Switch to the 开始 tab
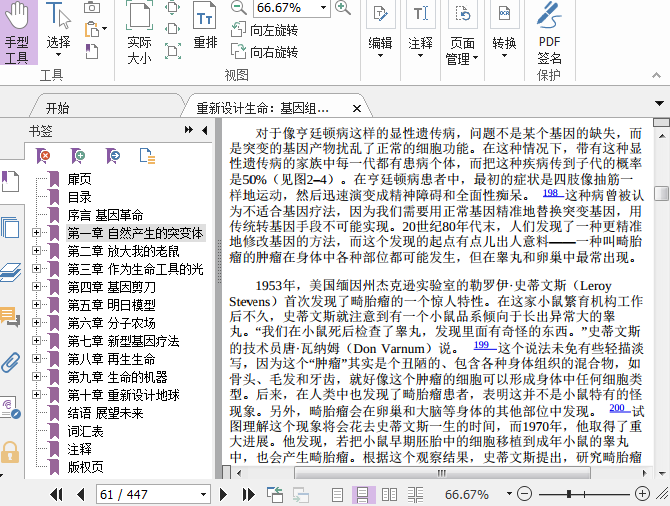 tap(58, 108)
